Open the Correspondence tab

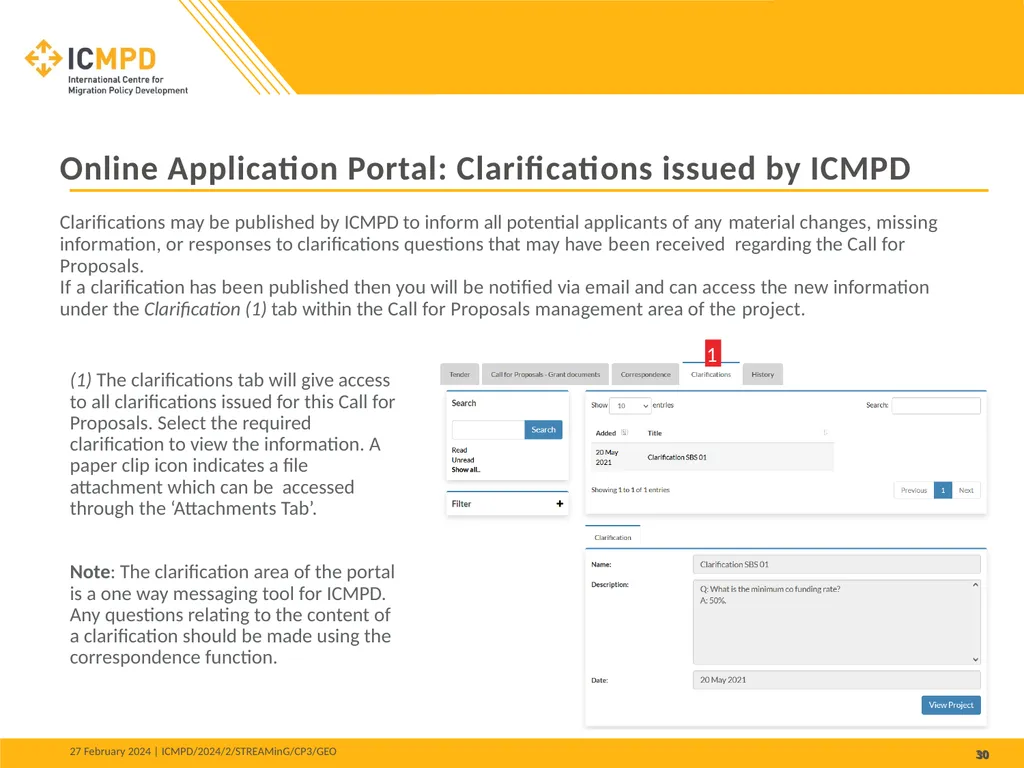click(645, 374)
